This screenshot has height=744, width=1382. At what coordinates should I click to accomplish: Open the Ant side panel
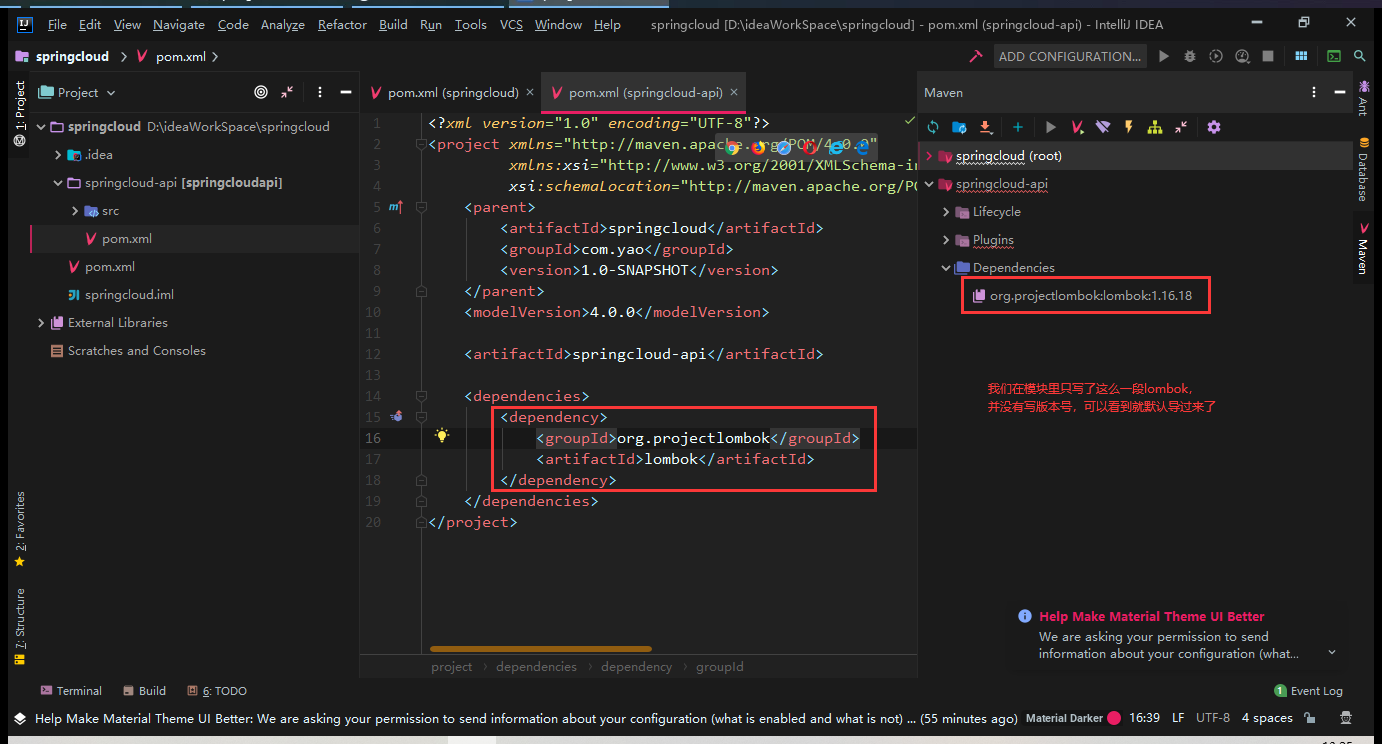click(x=1363, y=97)
